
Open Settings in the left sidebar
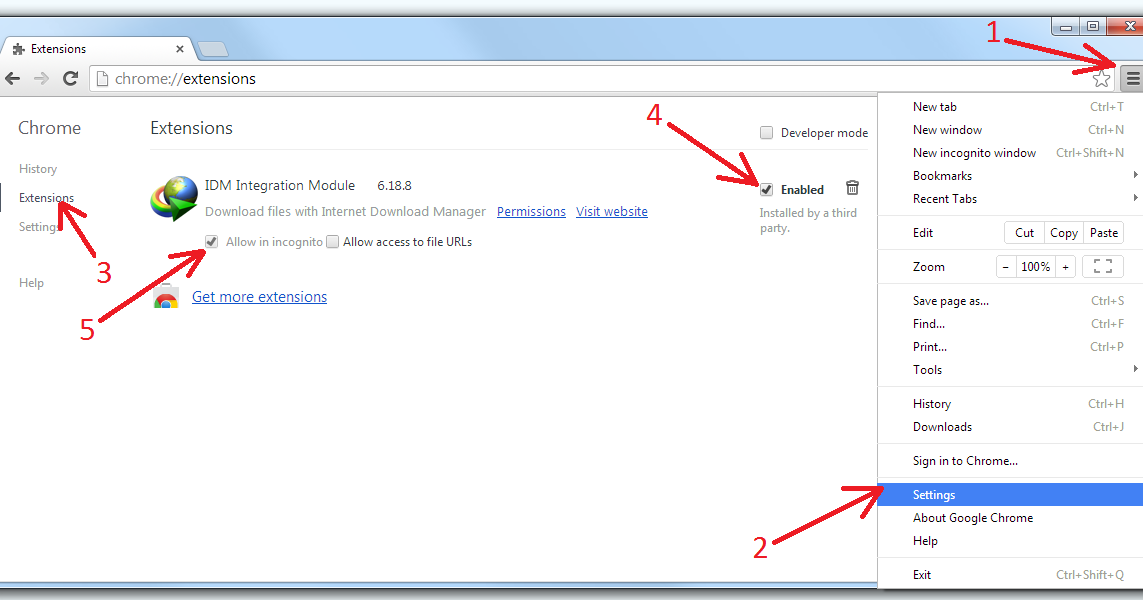[39, 227]
